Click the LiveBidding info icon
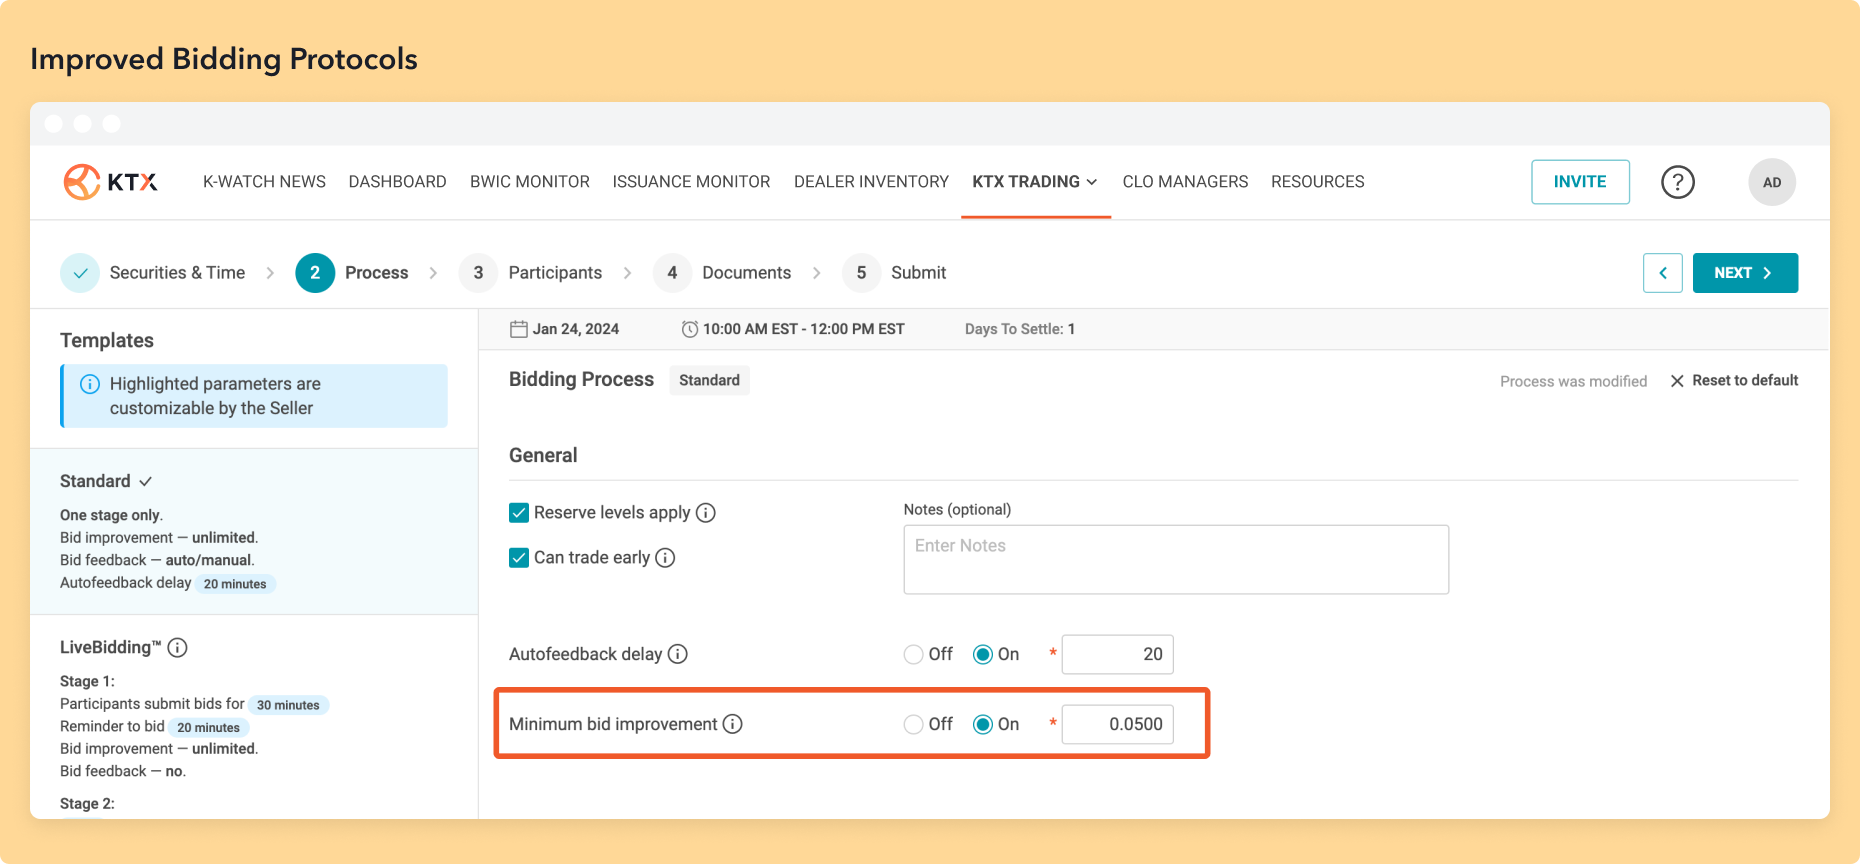Screen dimensions: 1860x864 [178, 648]
